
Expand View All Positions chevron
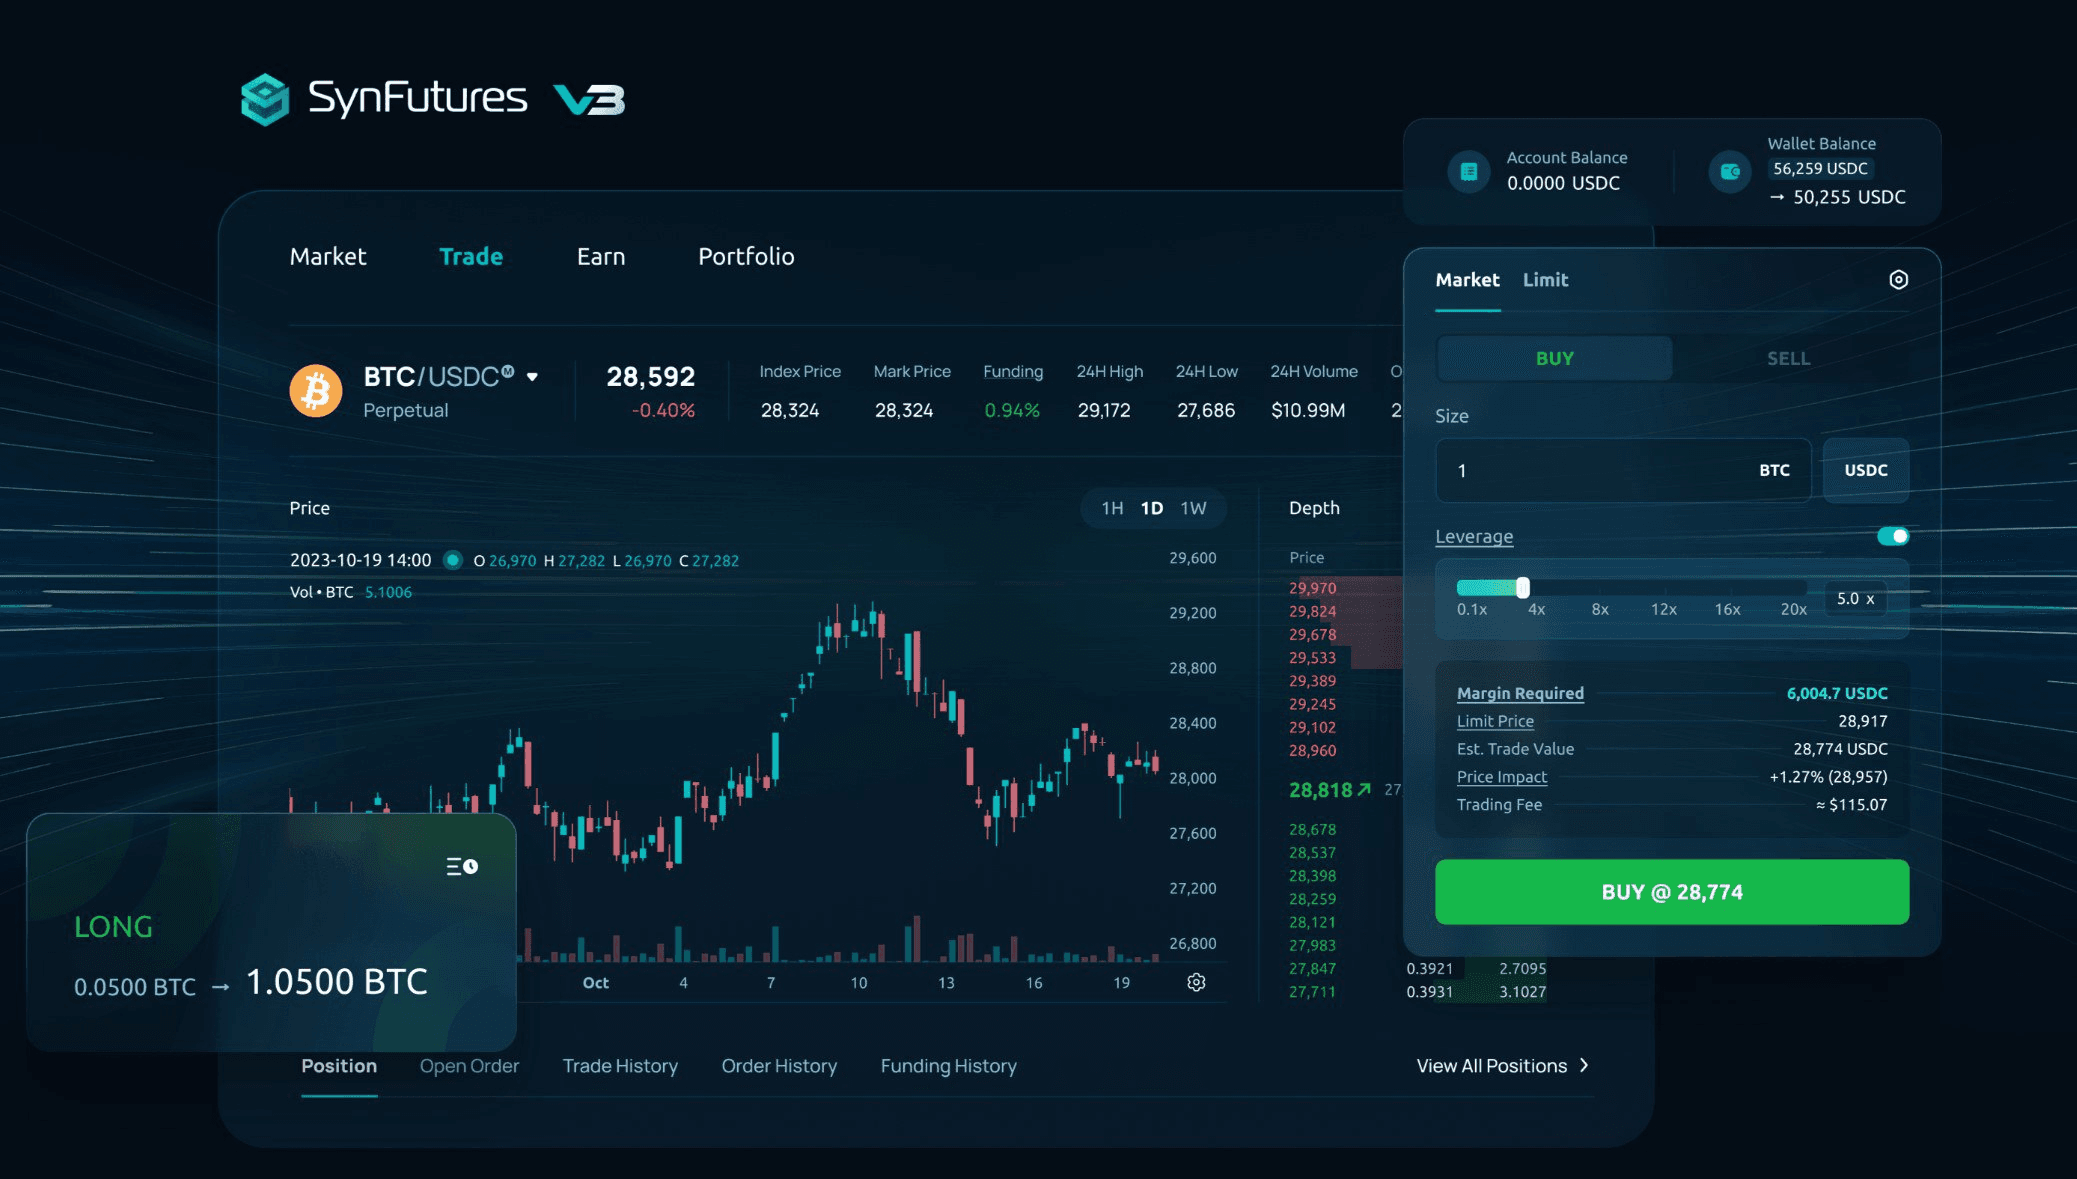click(x=1584, y=1065)
